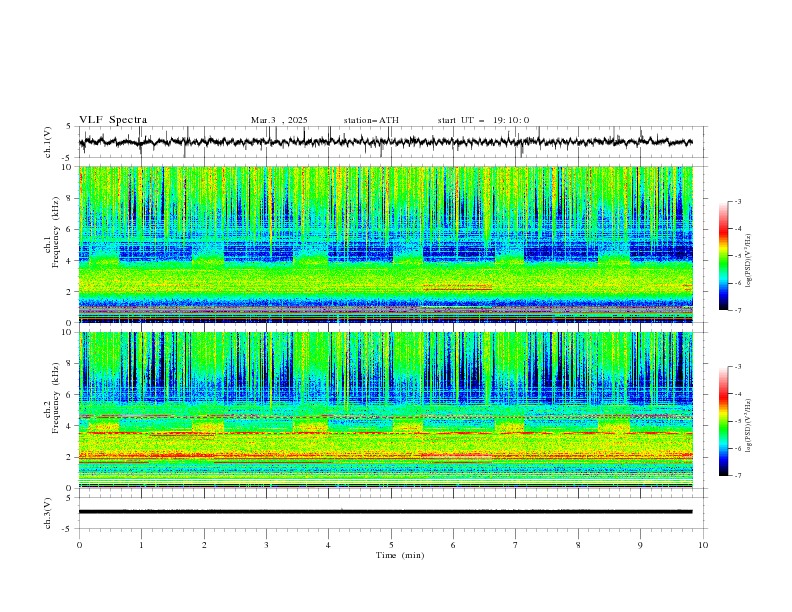
Task: Click the "-3" value on ch.1 color bar
Action: click(738, 201)
